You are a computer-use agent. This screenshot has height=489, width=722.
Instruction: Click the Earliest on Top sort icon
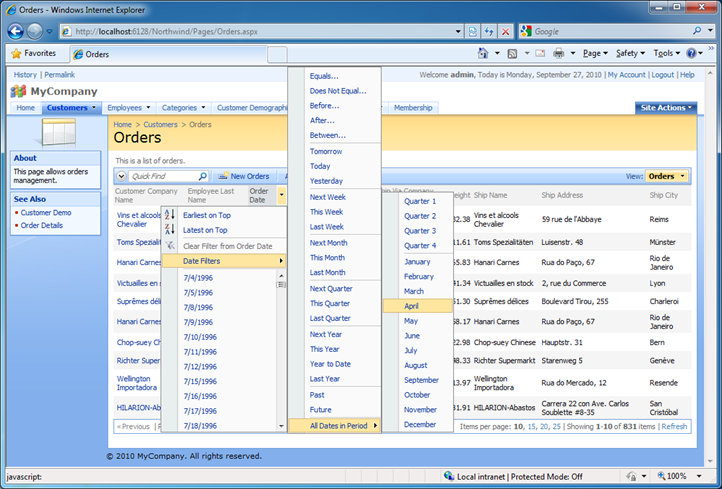tap(170, 215)
